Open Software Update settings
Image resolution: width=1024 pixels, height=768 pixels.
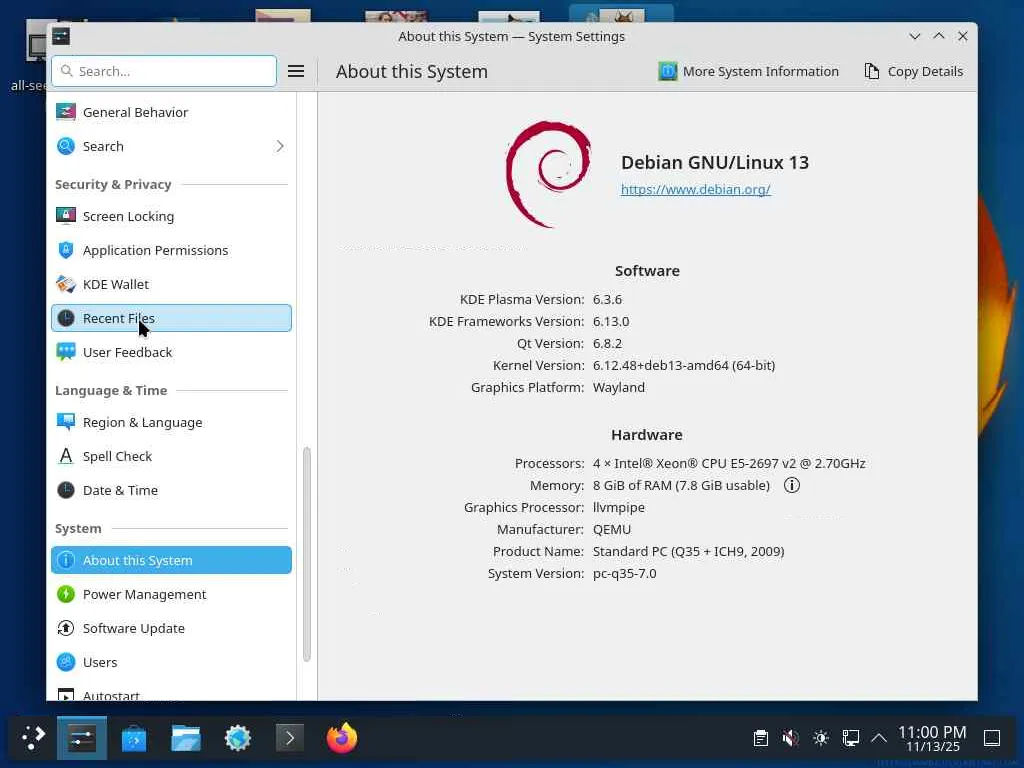171,628
